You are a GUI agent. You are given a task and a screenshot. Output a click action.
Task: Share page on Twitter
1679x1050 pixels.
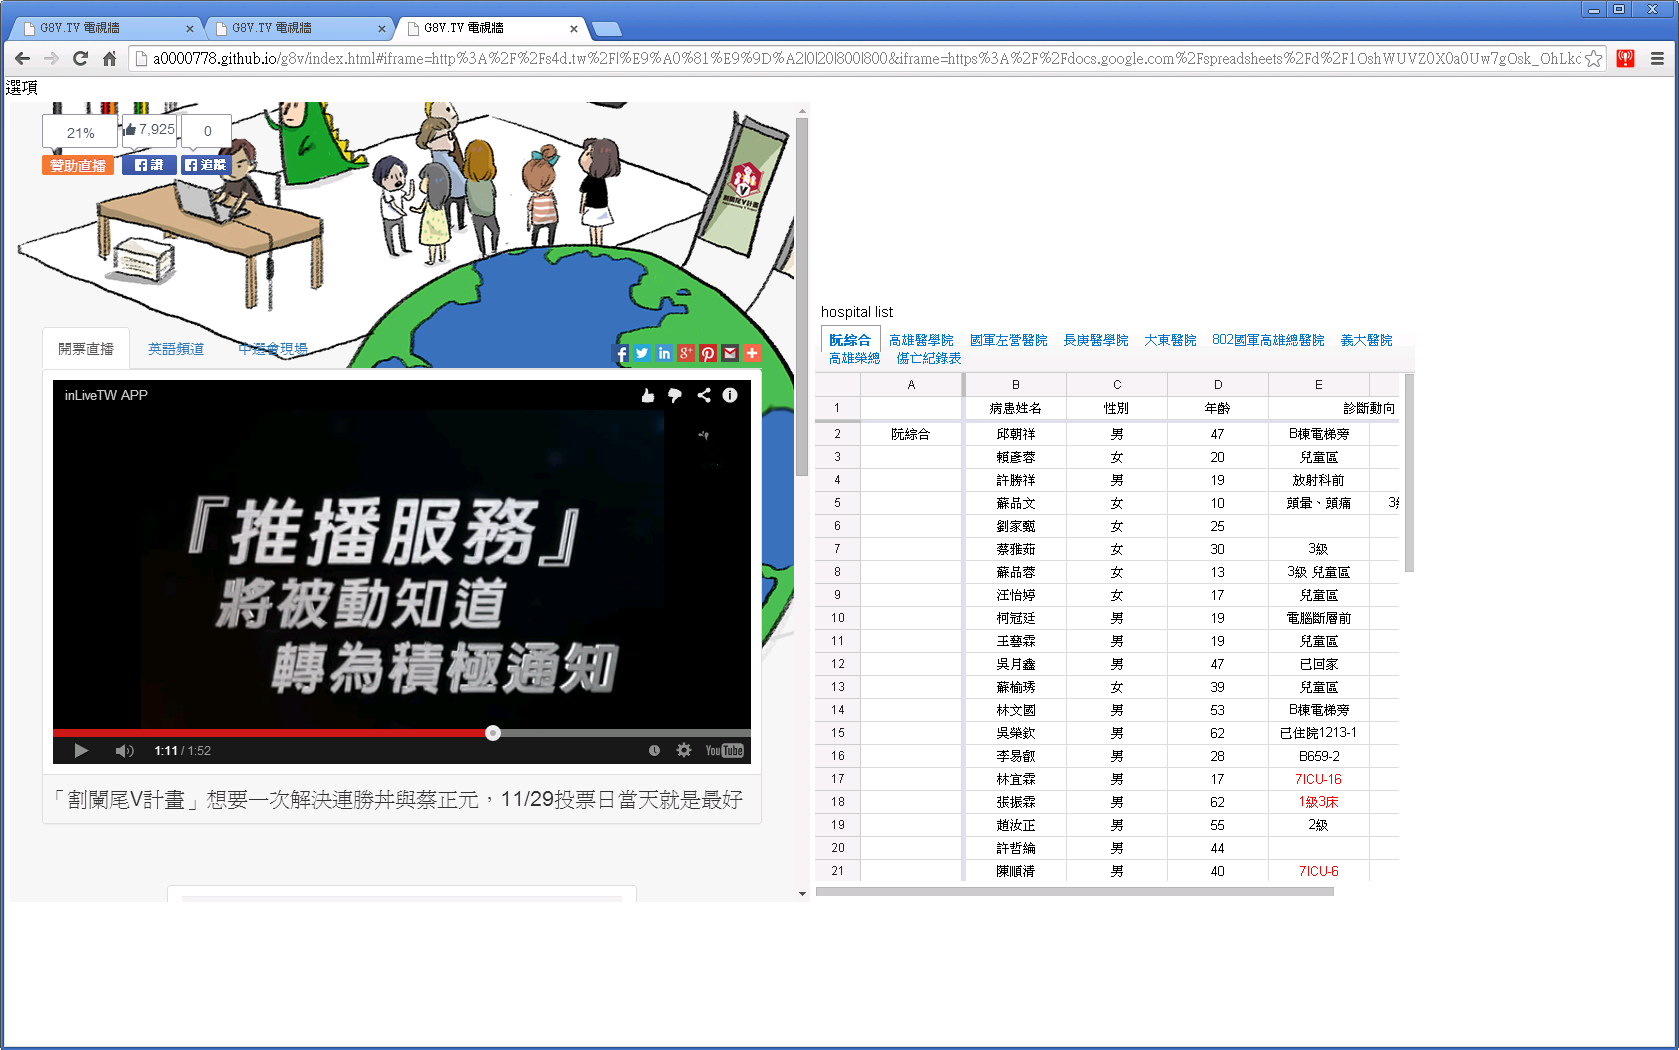(642, 353)
